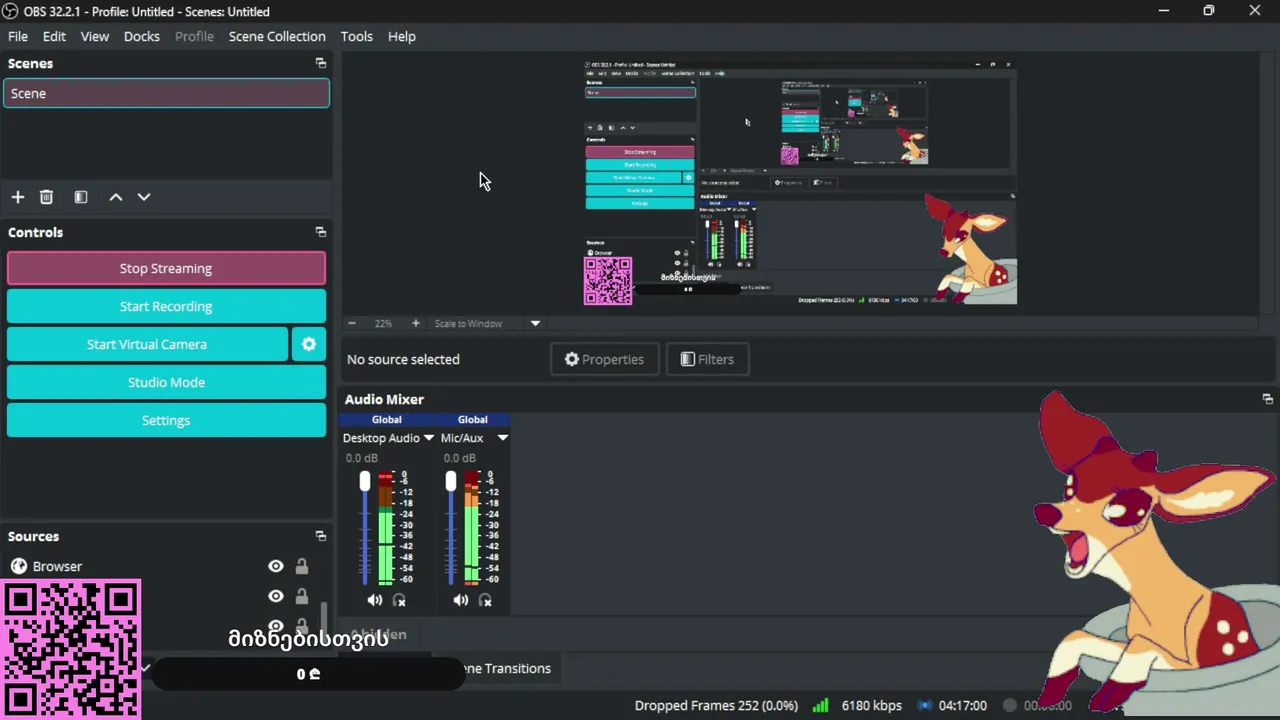Click the 22% preview zoom value

tap(383, 323)
